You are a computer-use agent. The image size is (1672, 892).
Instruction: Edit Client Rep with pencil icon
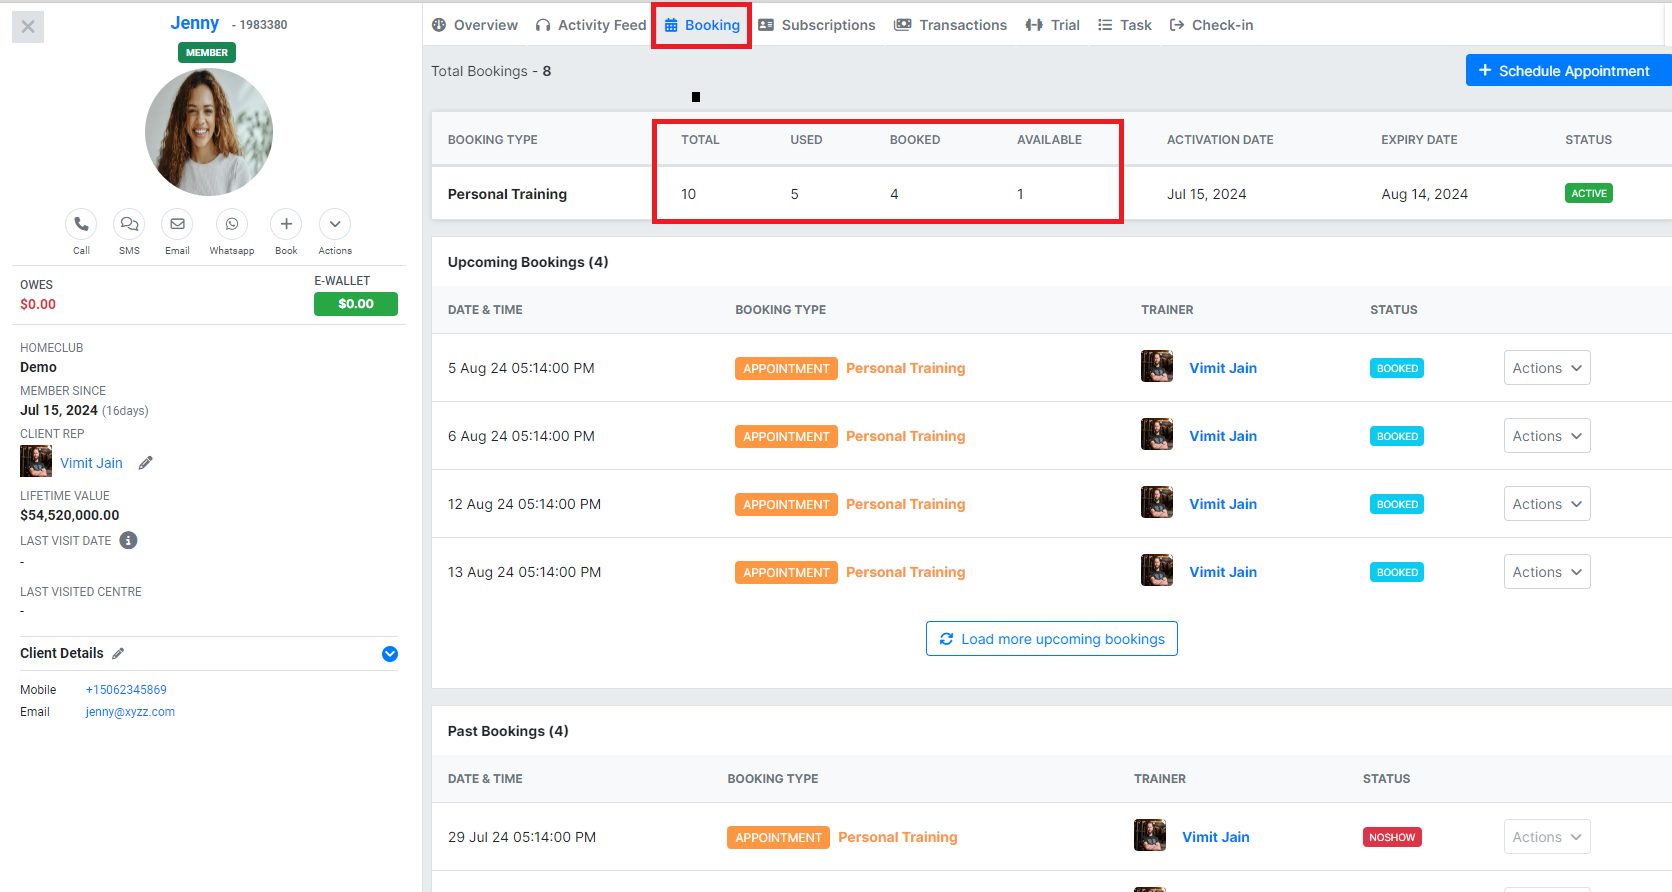[146, 463]
